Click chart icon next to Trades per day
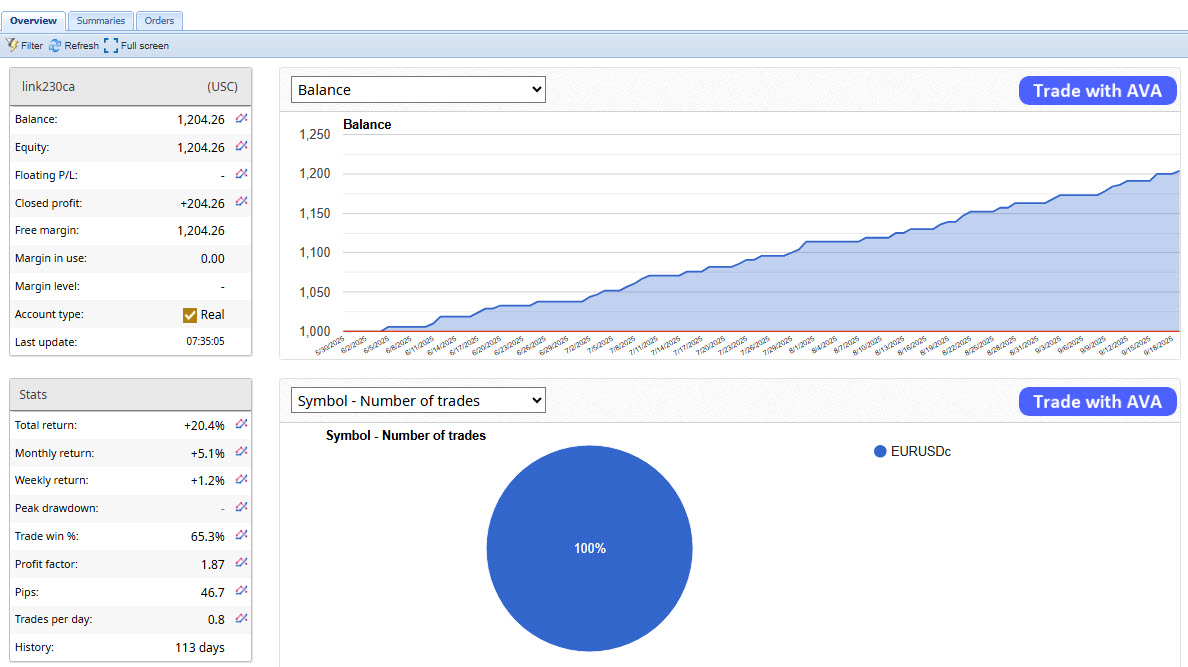This screenshot has height=667, width=1188. tap(241, 619)
